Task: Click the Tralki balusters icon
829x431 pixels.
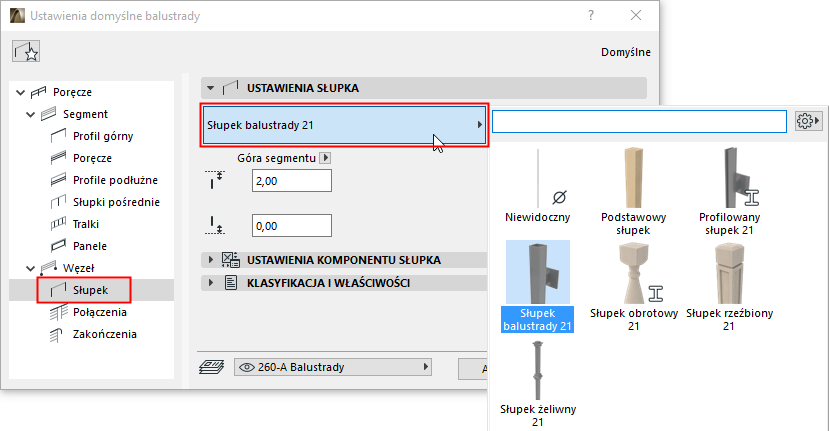Action: point(58,224)
